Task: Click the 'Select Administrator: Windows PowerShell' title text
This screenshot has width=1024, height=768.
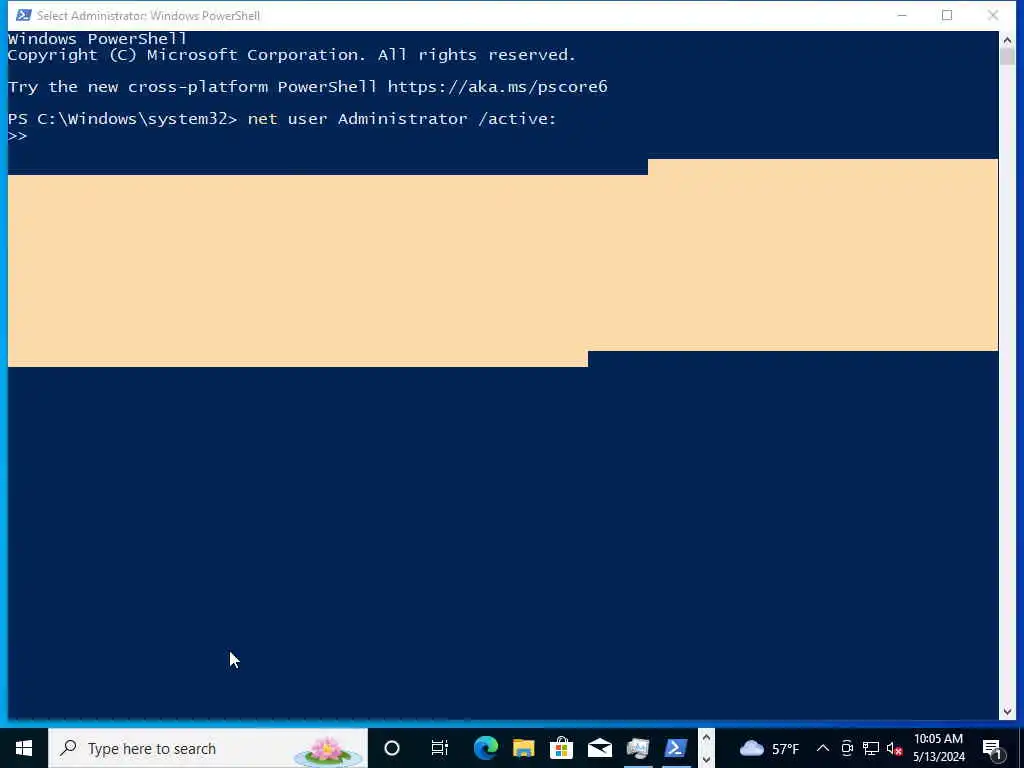Action: click(x=148, y=16)
